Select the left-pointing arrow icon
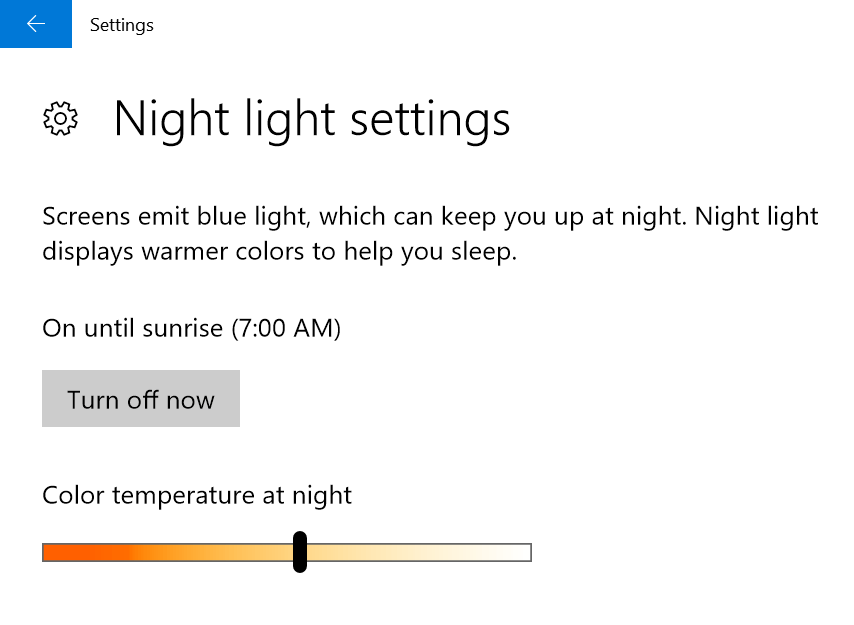Viewport: 854px width, 625px height. 36,24
